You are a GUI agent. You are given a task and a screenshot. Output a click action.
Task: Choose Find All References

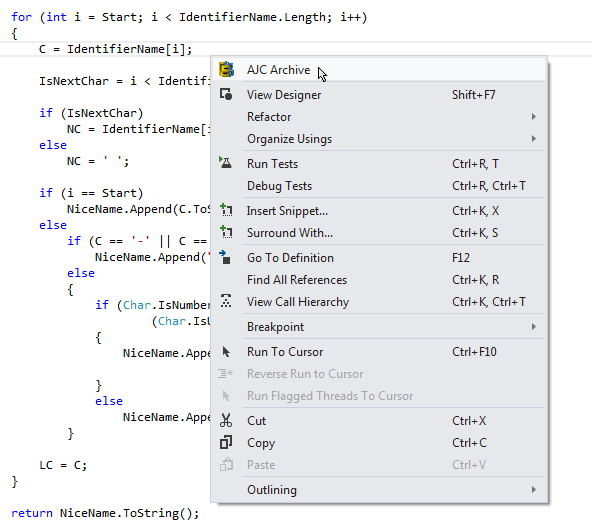point(379,280)
